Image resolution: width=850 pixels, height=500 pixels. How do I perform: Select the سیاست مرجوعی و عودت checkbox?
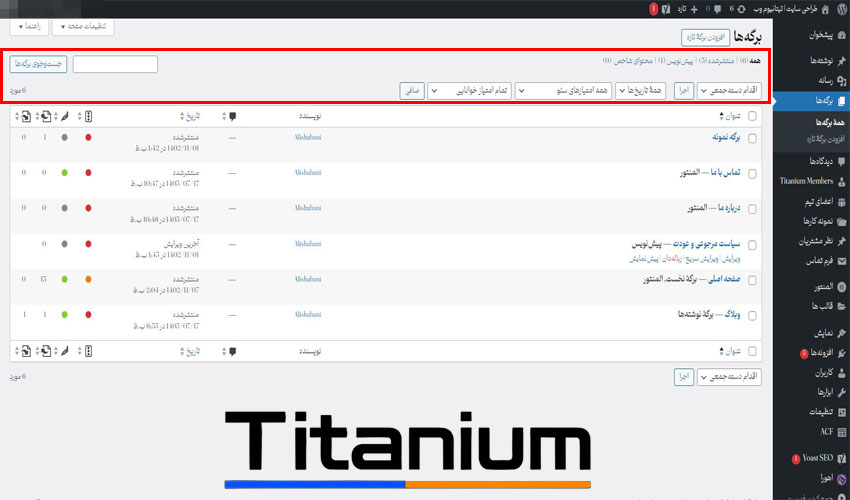click(752, 245)
